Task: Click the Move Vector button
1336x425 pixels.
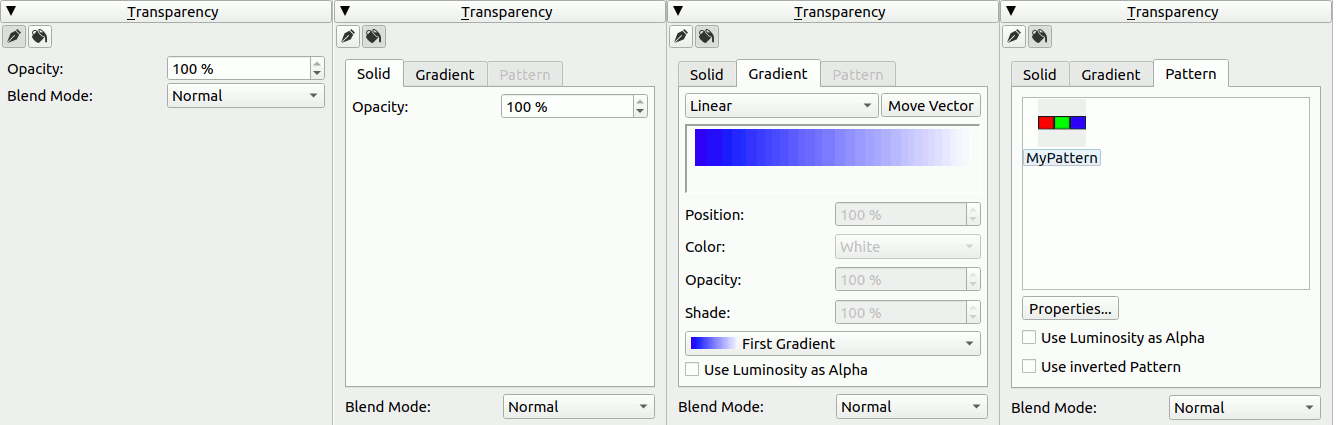Action: click(x=930, y=106)
